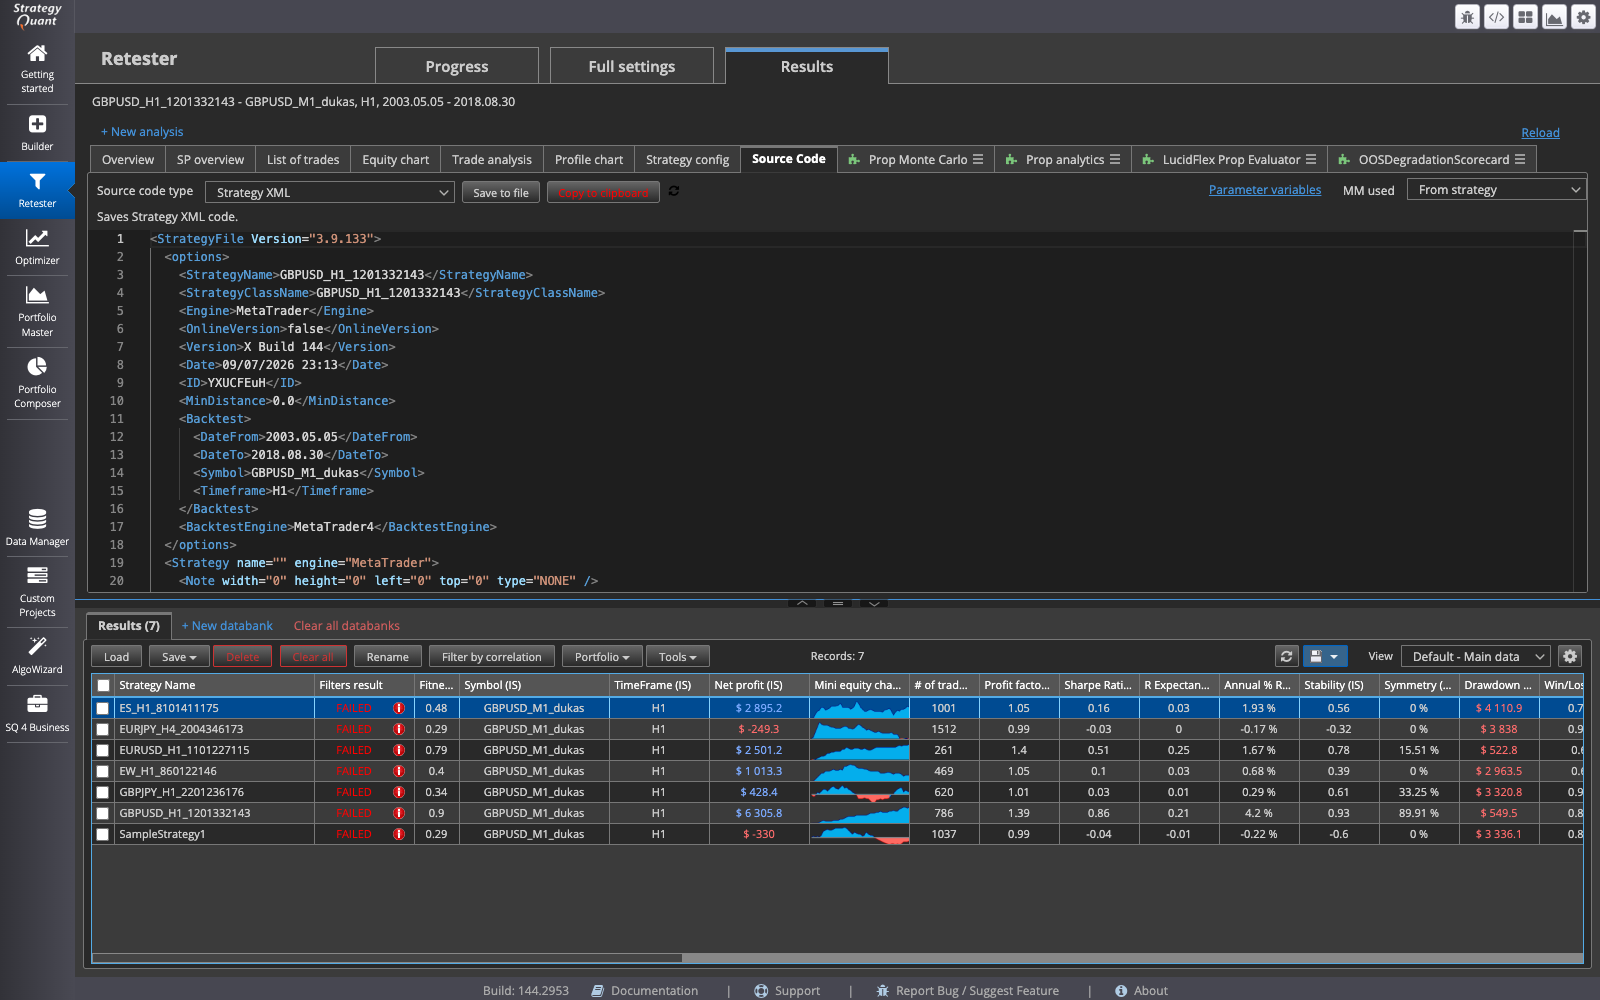The height and width of the screenshot is (1000, 1600).
Task: Open databank column settings gear
Action: (x=1570, y=656)
